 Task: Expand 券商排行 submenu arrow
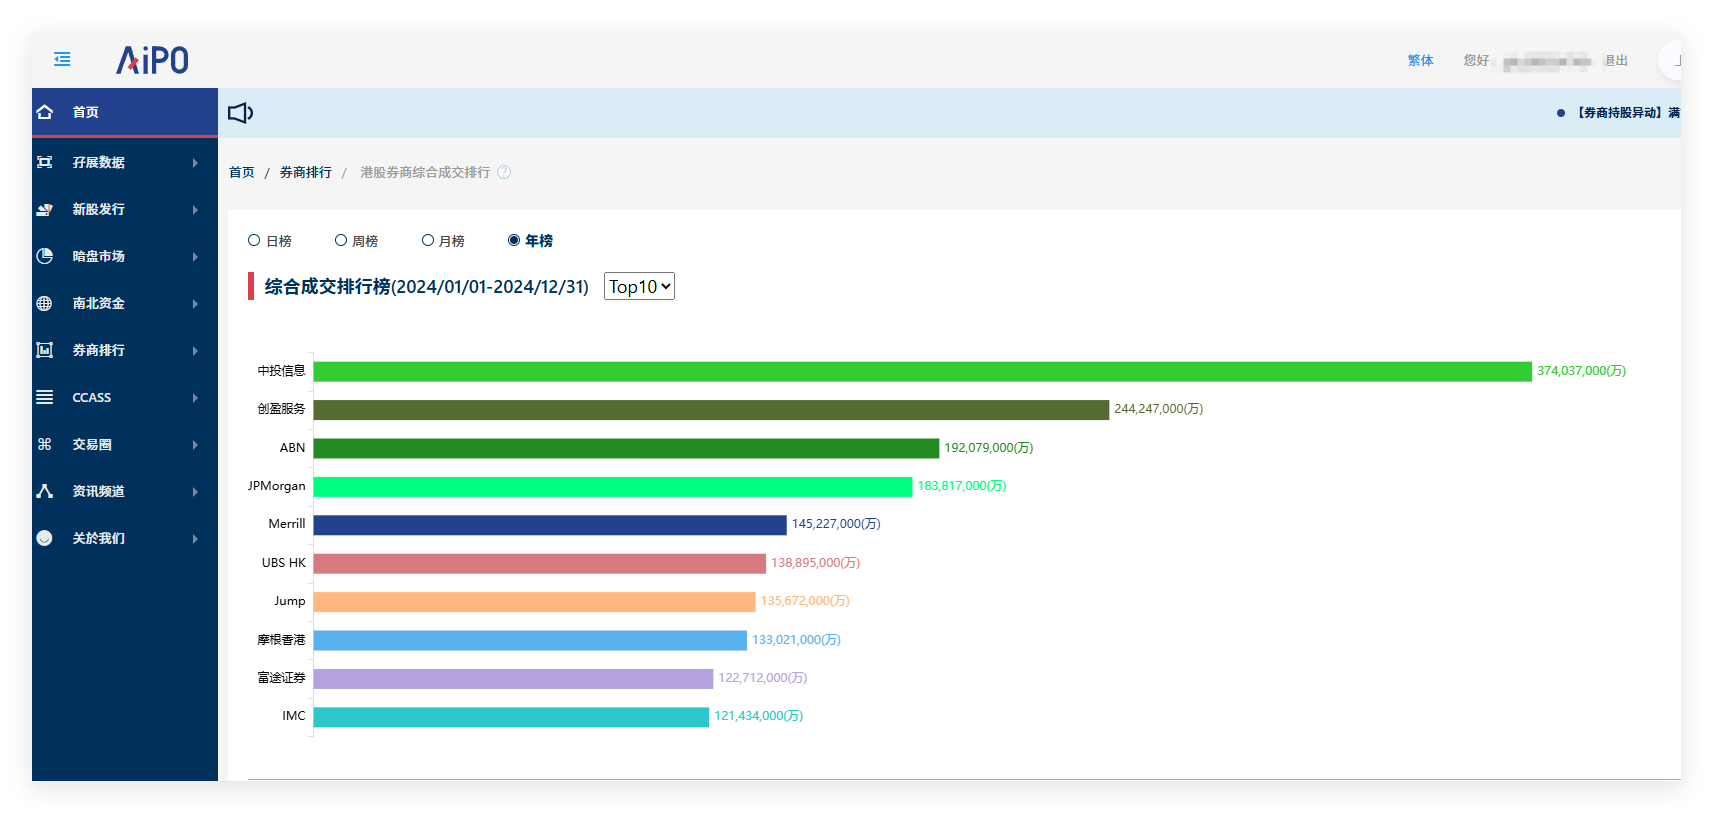pyautogui.click(x=195, y=351)
